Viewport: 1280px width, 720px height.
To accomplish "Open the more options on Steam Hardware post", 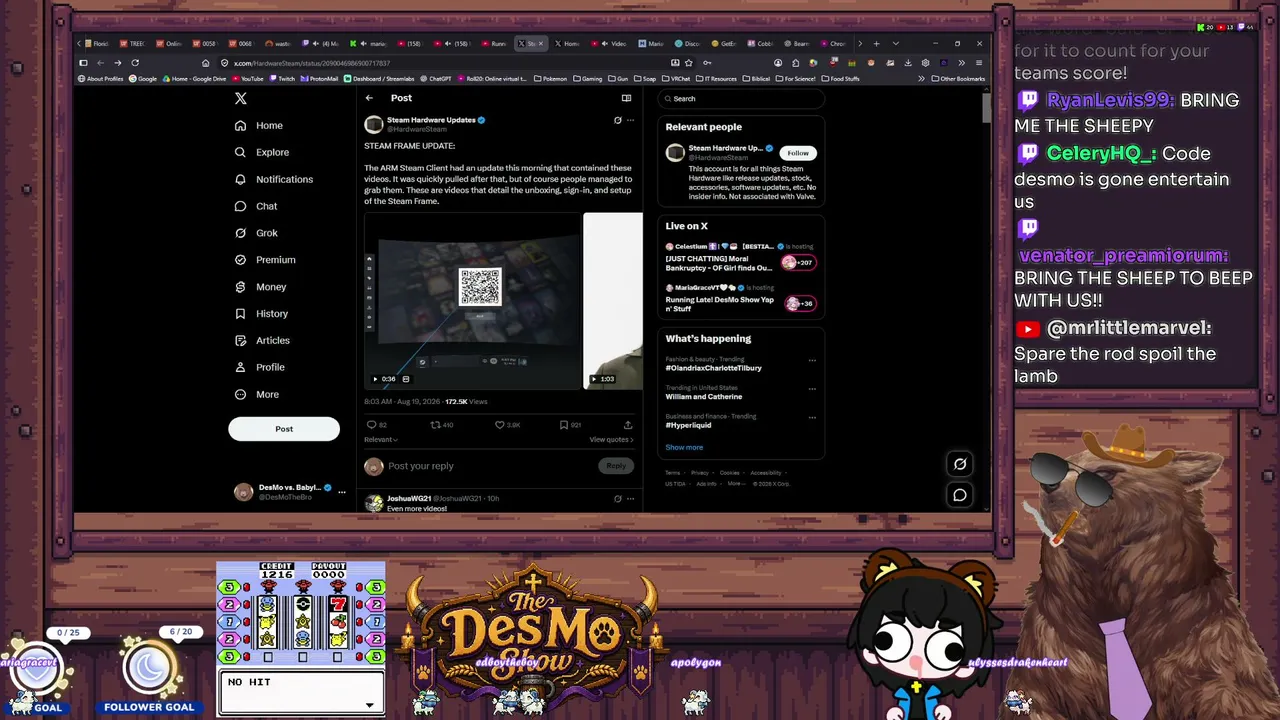I will tap(630, 120).
